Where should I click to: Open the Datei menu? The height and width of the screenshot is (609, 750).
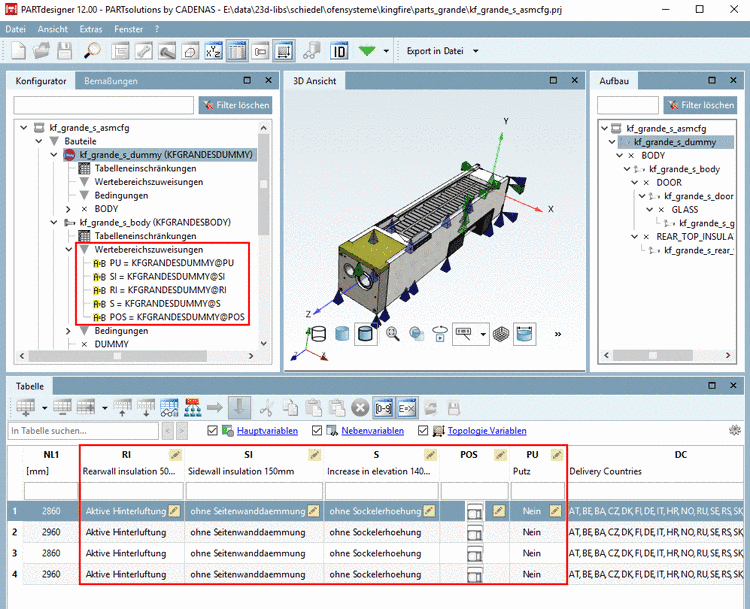[x=15, y=29]
